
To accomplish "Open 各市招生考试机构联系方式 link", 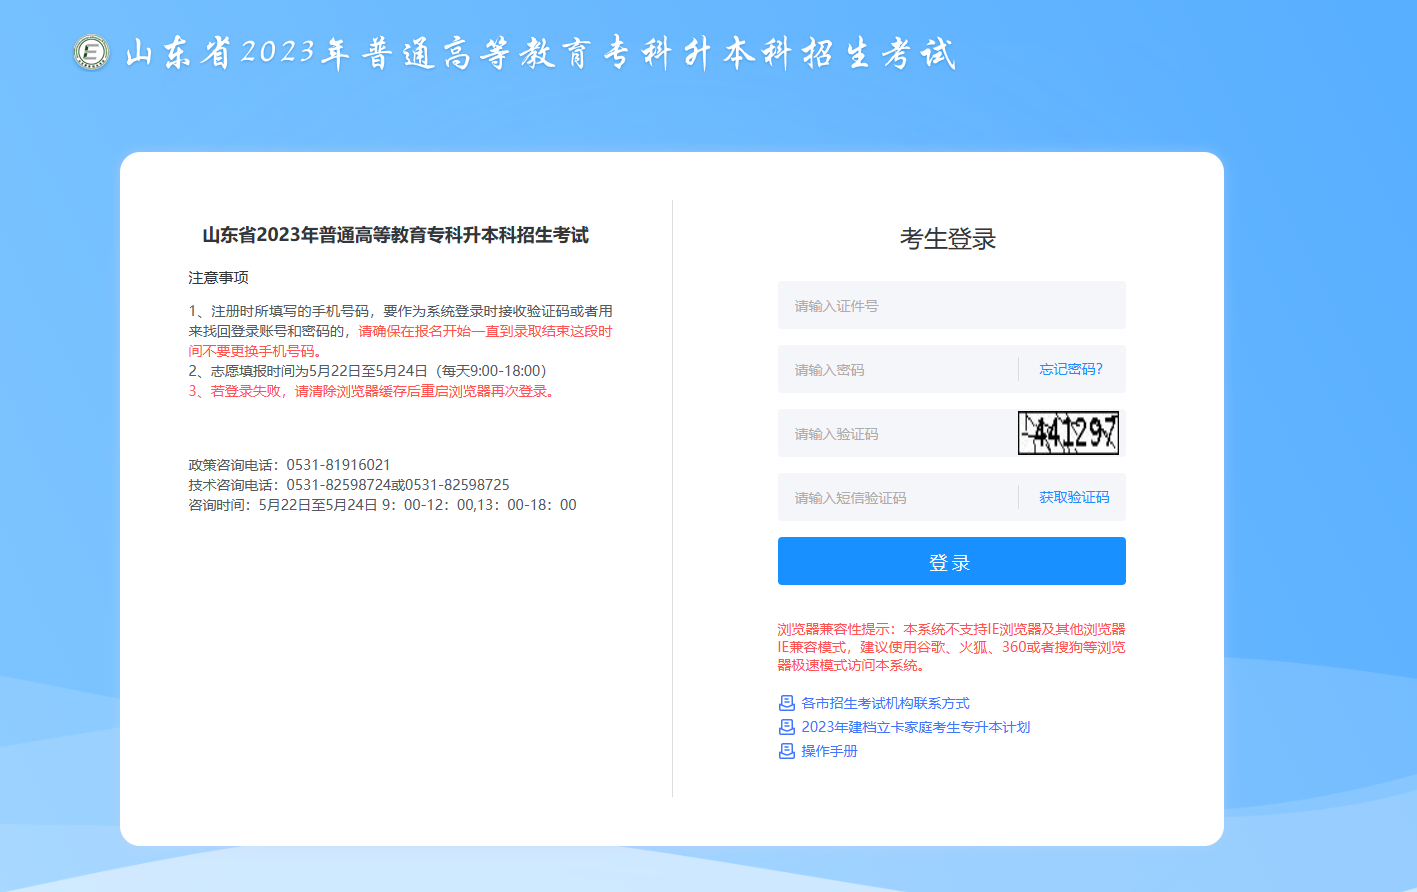I will (x=885, y=703).
